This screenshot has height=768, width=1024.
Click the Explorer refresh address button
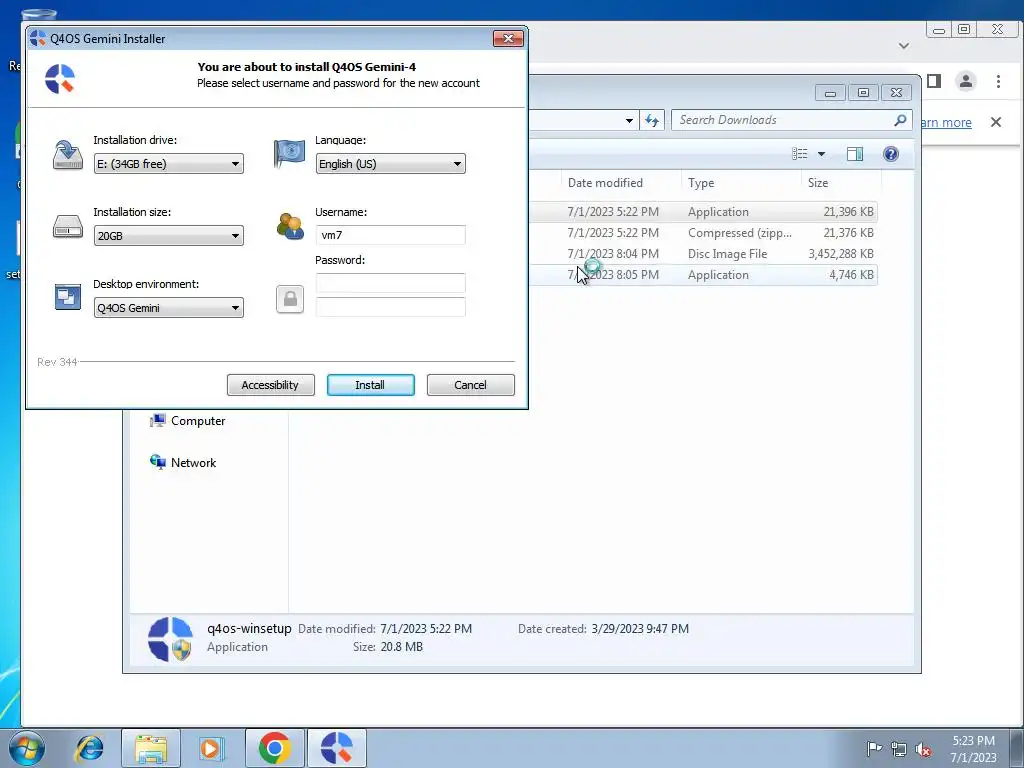click(x=652, y=120)
